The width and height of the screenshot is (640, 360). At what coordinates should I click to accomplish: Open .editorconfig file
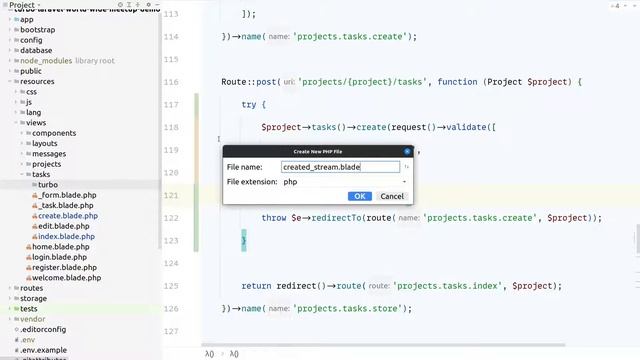point(43,329)
